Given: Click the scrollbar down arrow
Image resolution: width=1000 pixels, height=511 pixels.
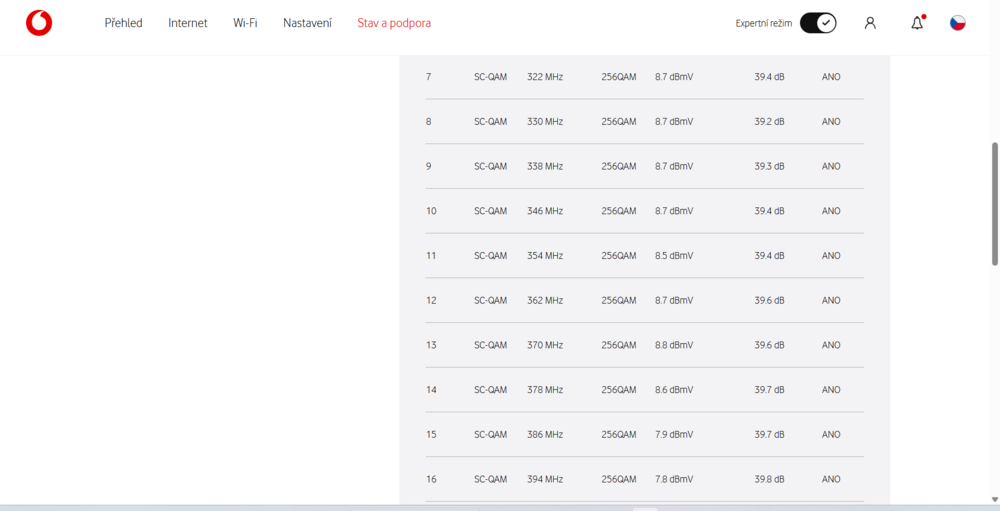Looking at the screenshot, I should (x=994, y=500).
